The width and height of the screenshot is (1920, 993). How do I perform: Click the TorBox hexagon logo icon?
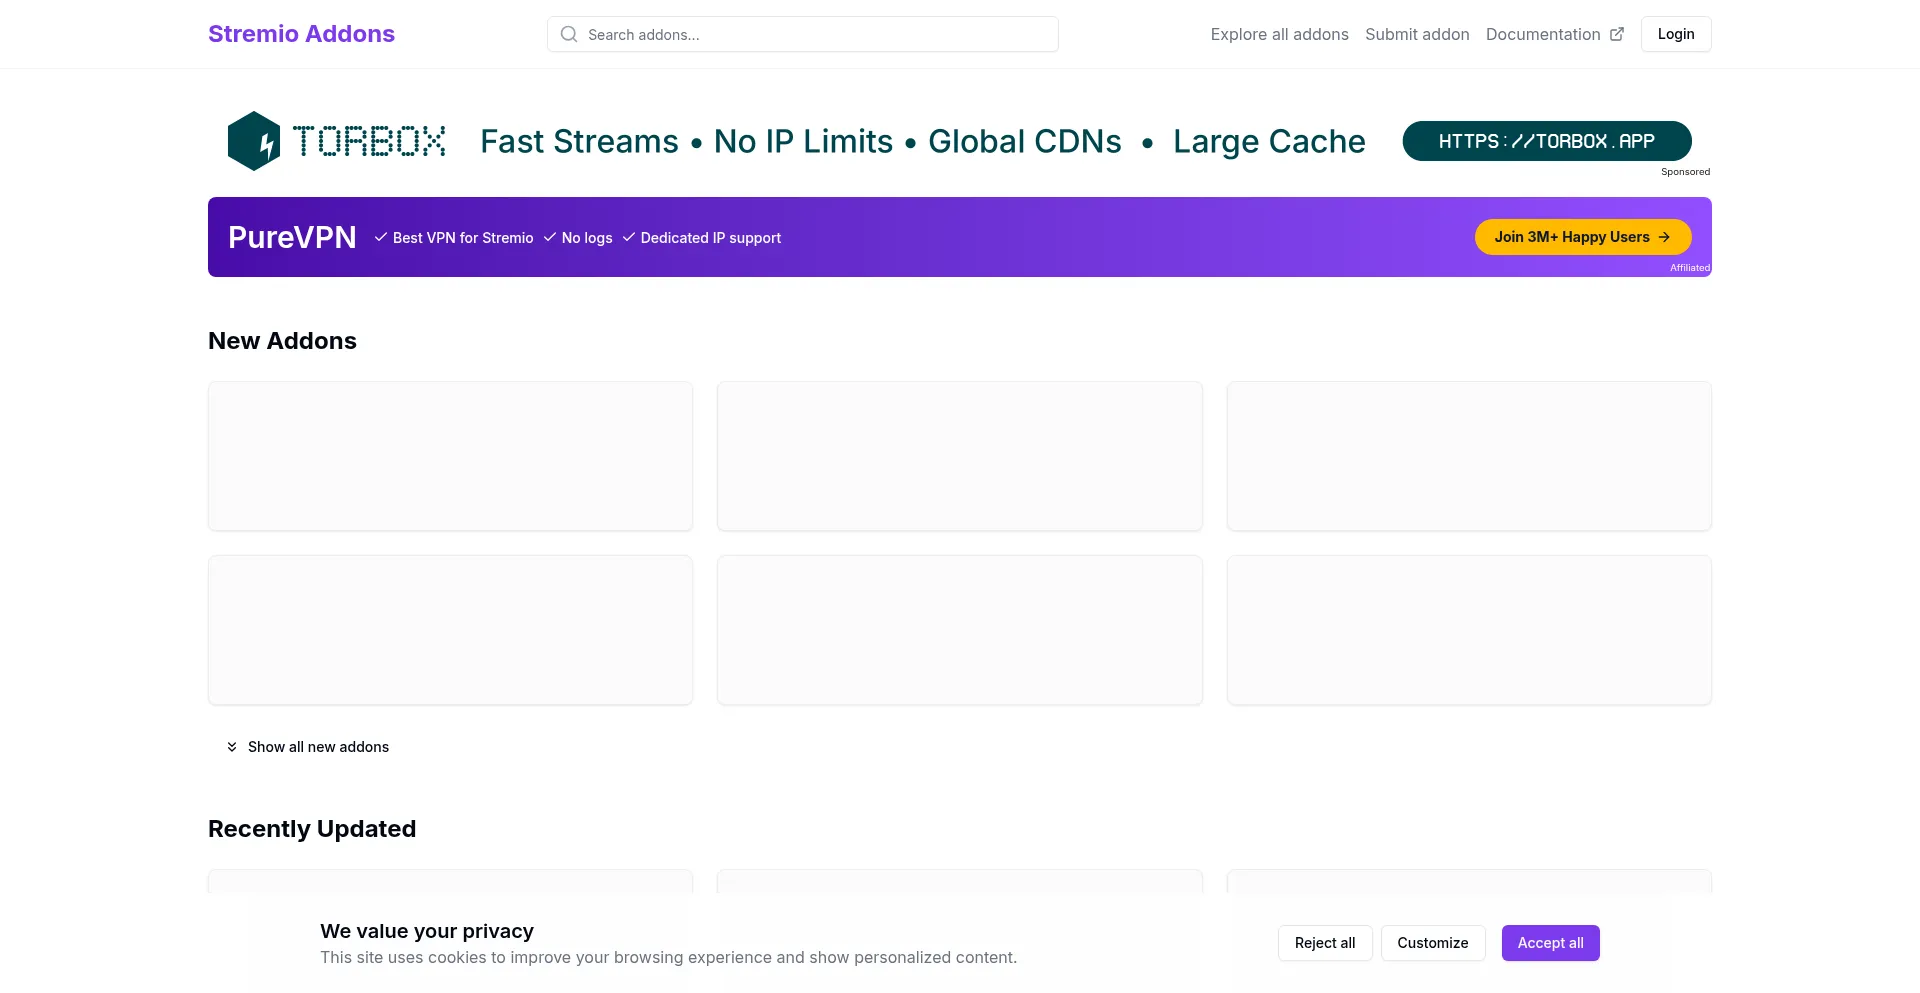(254, 141)
